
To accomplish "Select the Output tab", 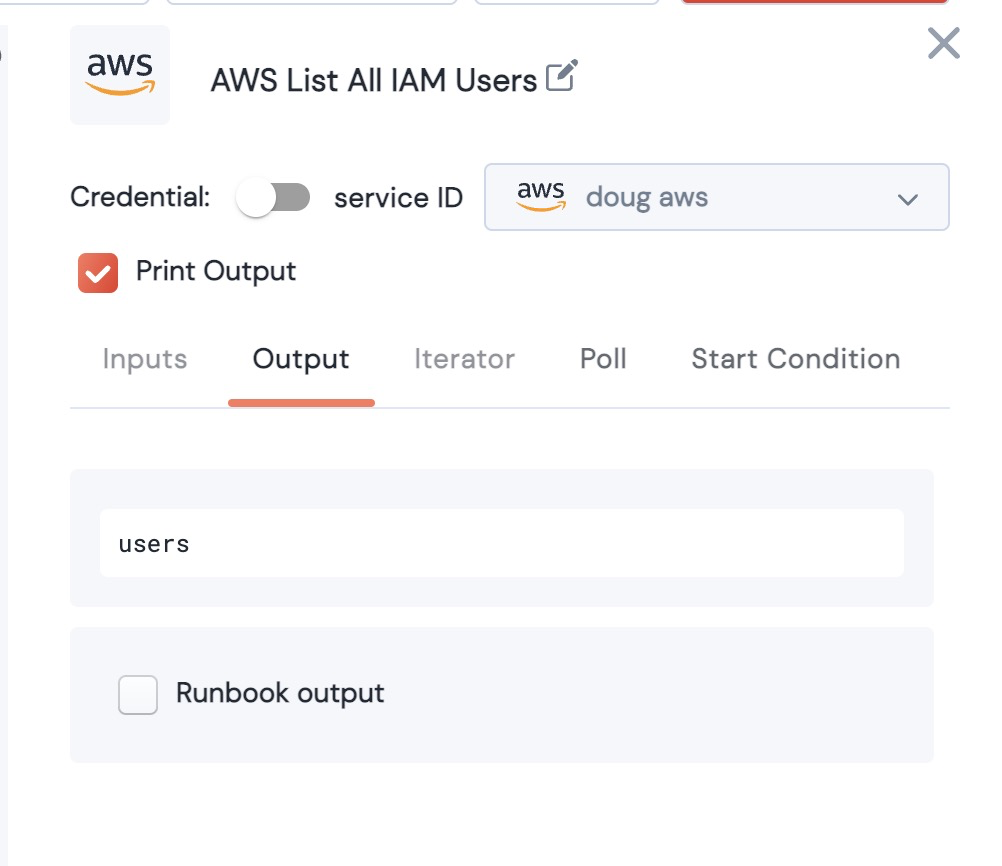I will point(301,359).
